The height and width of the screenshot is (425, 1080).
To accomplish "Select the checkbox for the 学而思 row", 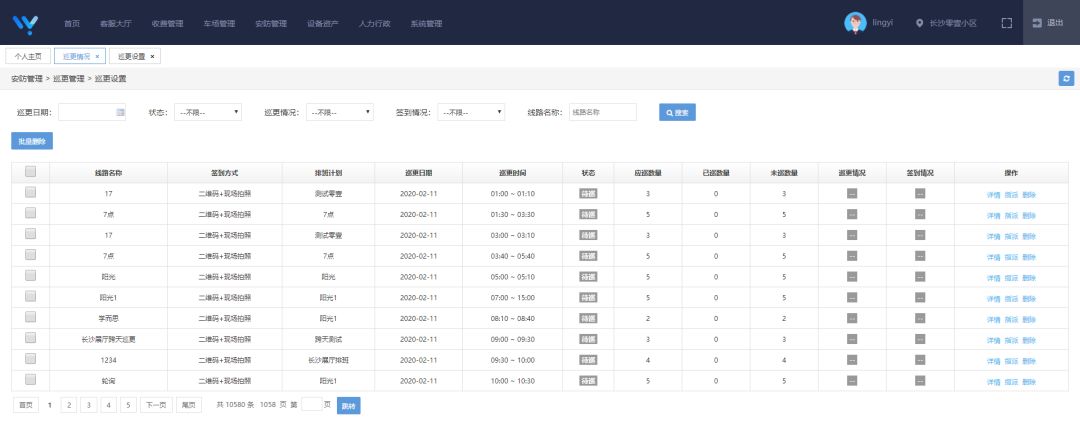I will [30, 317].
